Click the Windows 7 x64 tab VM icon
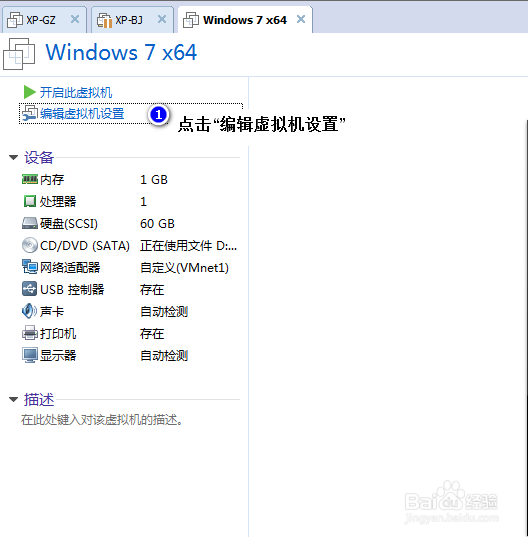This screenshot has width=528, height=537. click(191, 20)
